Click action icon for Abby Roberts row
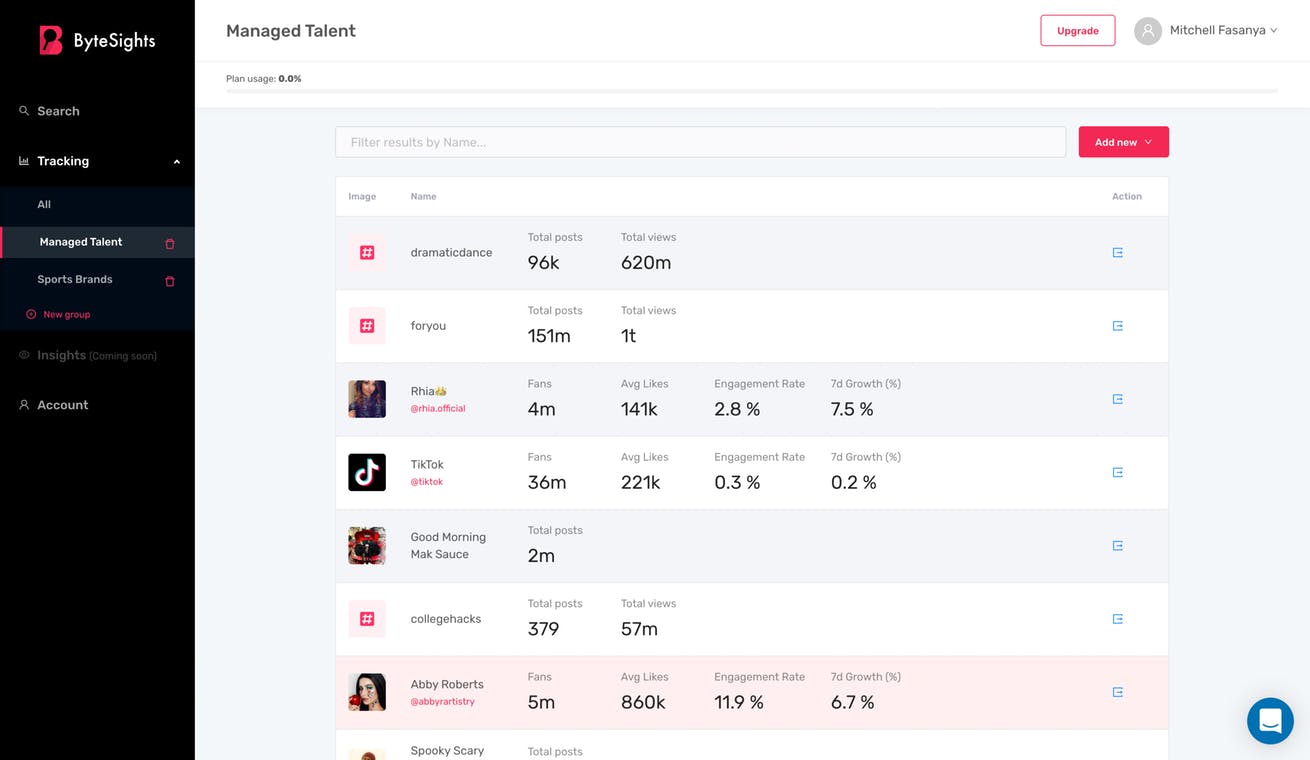Image resolution: width=1310 pixels, height=760 pixels. [1117, 692]
